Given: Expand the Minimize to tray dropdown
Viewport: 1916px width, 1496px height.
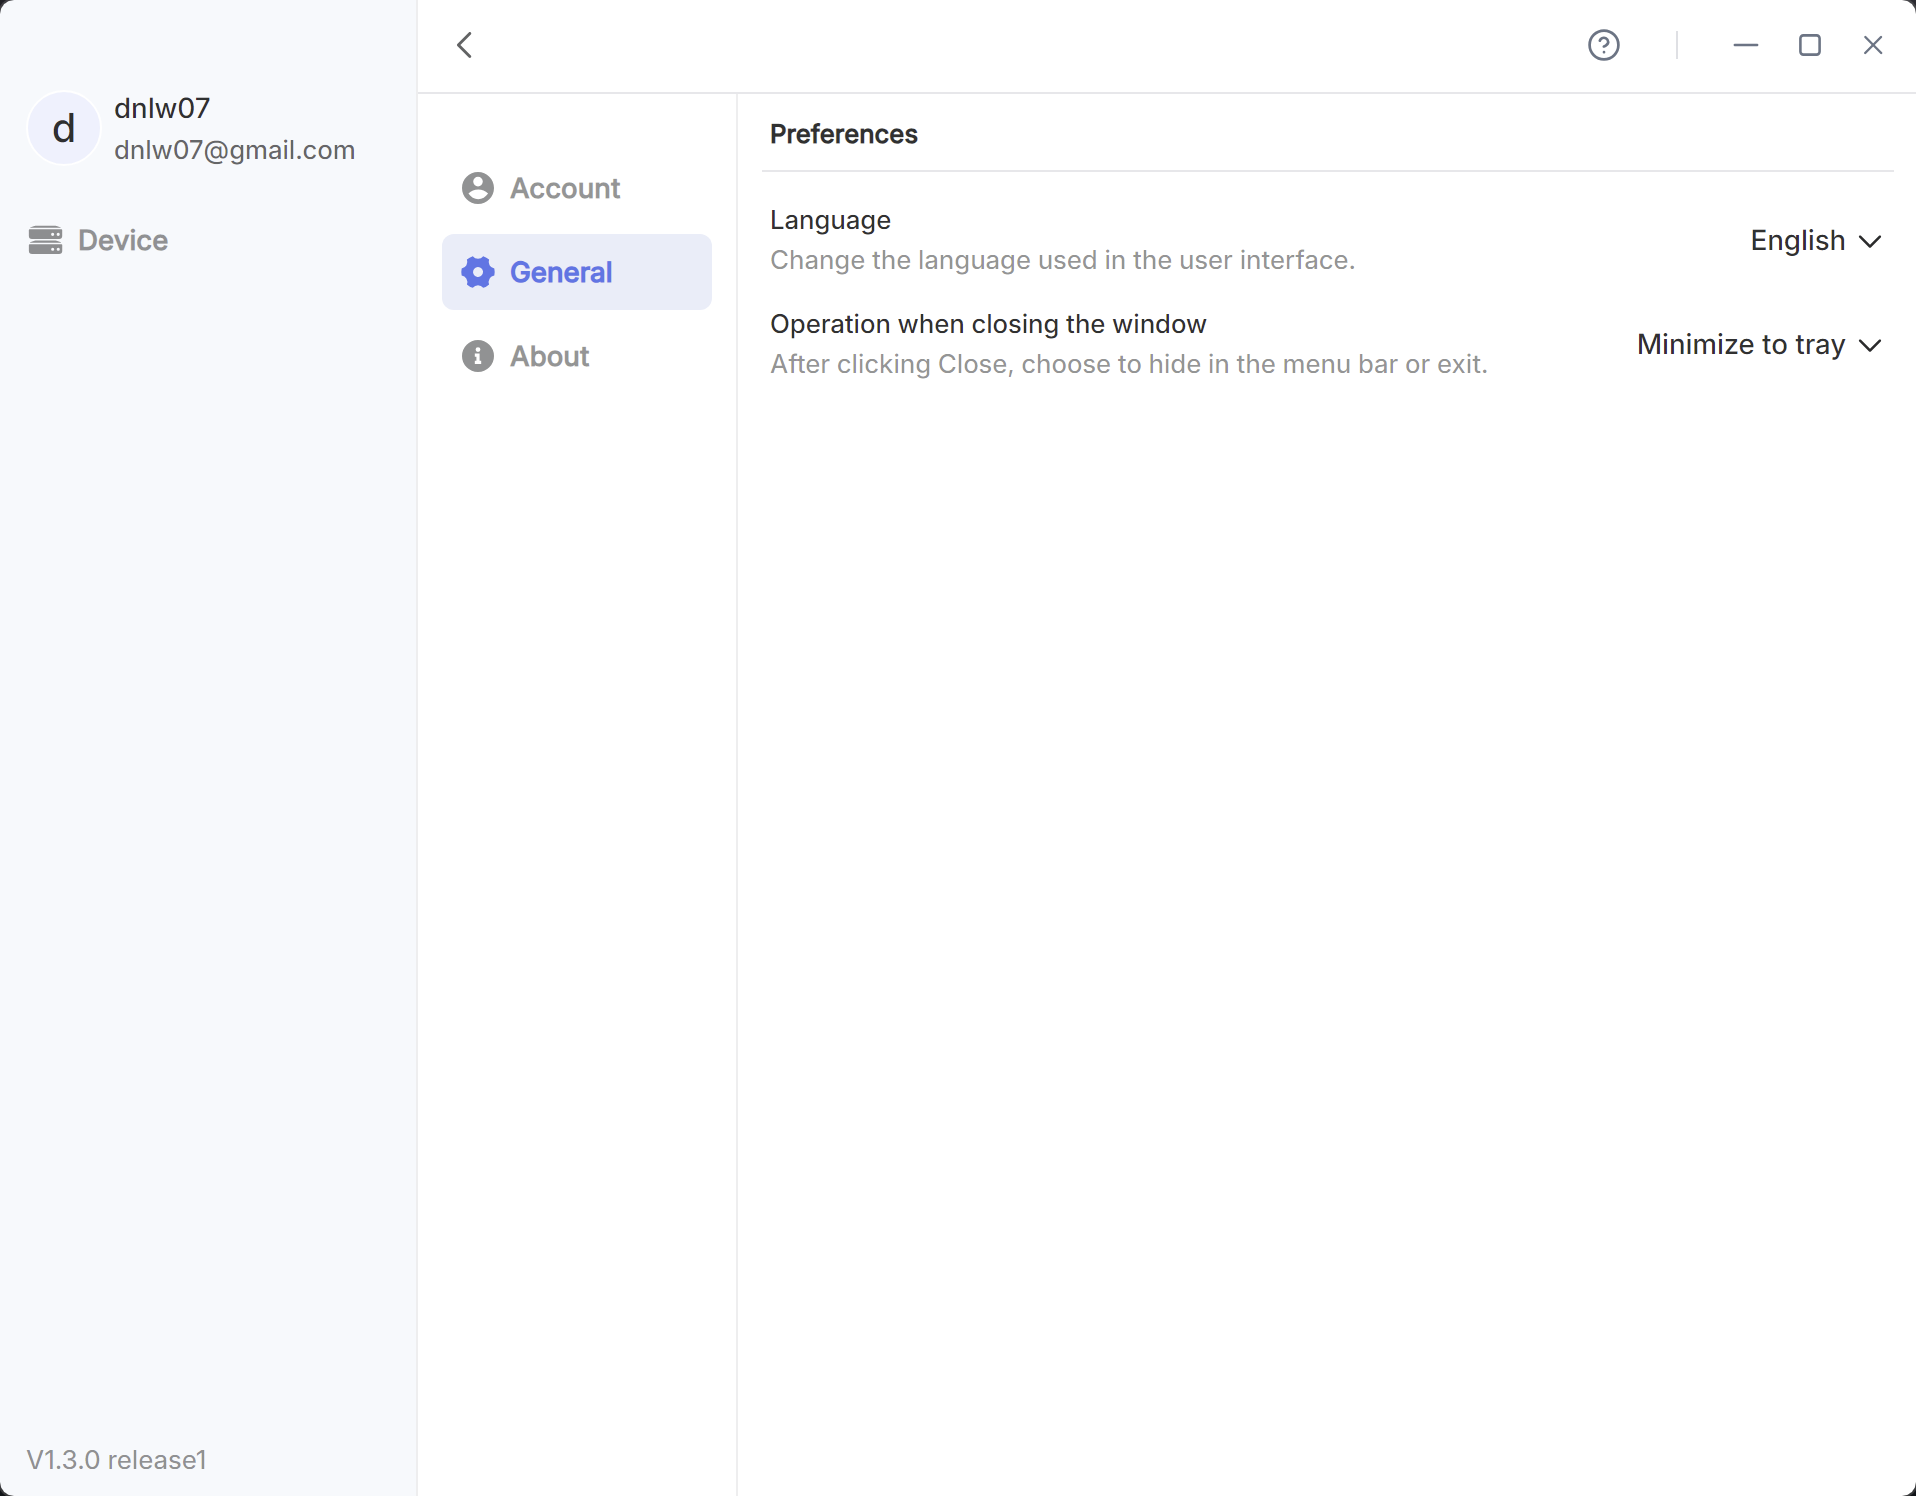Looking at the screenshot, I should (x=1740, y=345).
